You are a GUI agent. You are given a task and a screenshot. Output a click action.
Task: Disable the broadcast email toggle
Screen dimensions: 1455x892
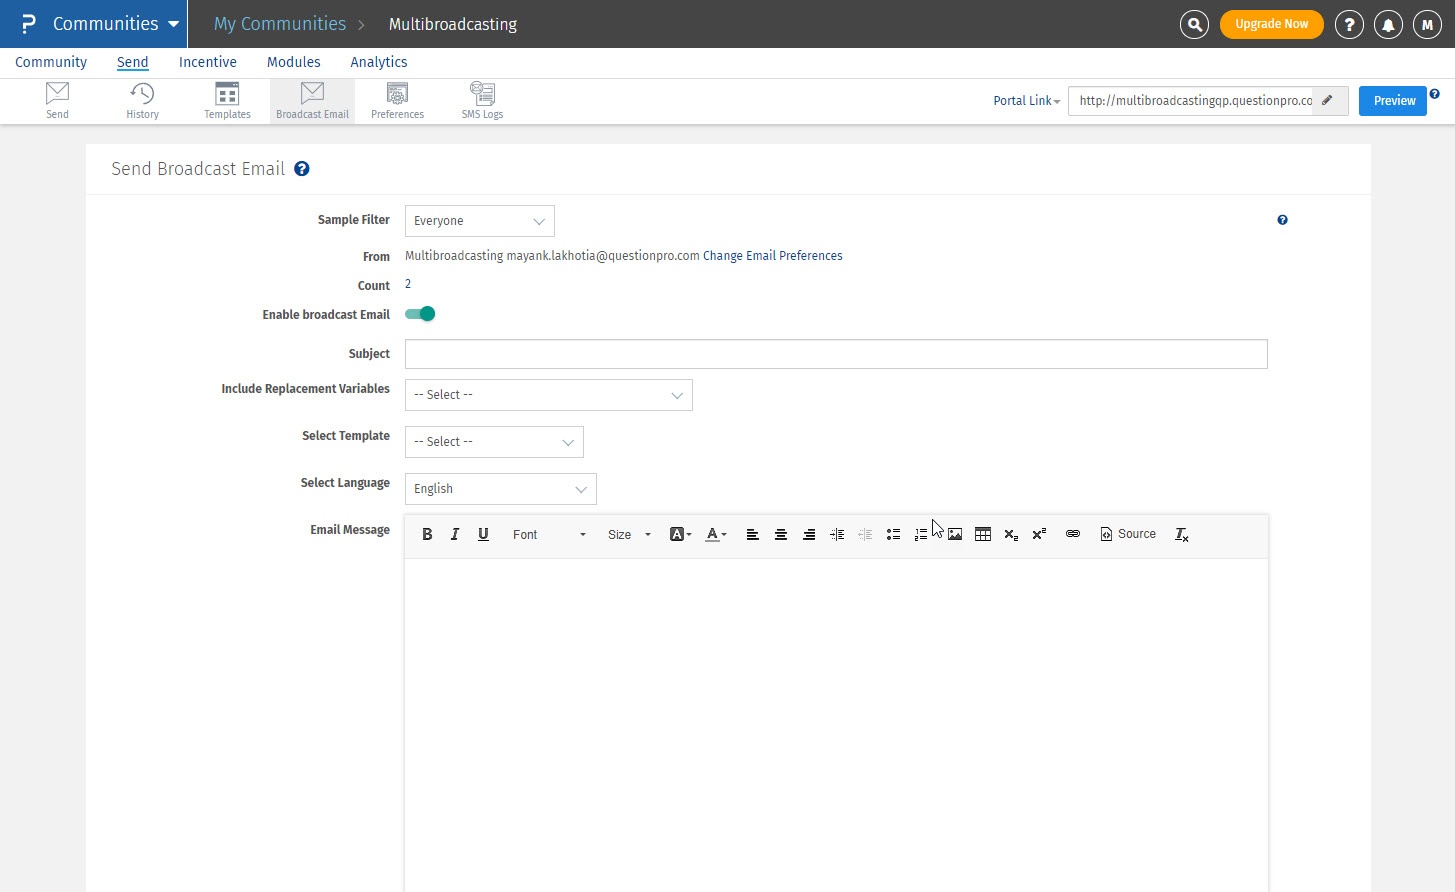[x=420, y=314]
